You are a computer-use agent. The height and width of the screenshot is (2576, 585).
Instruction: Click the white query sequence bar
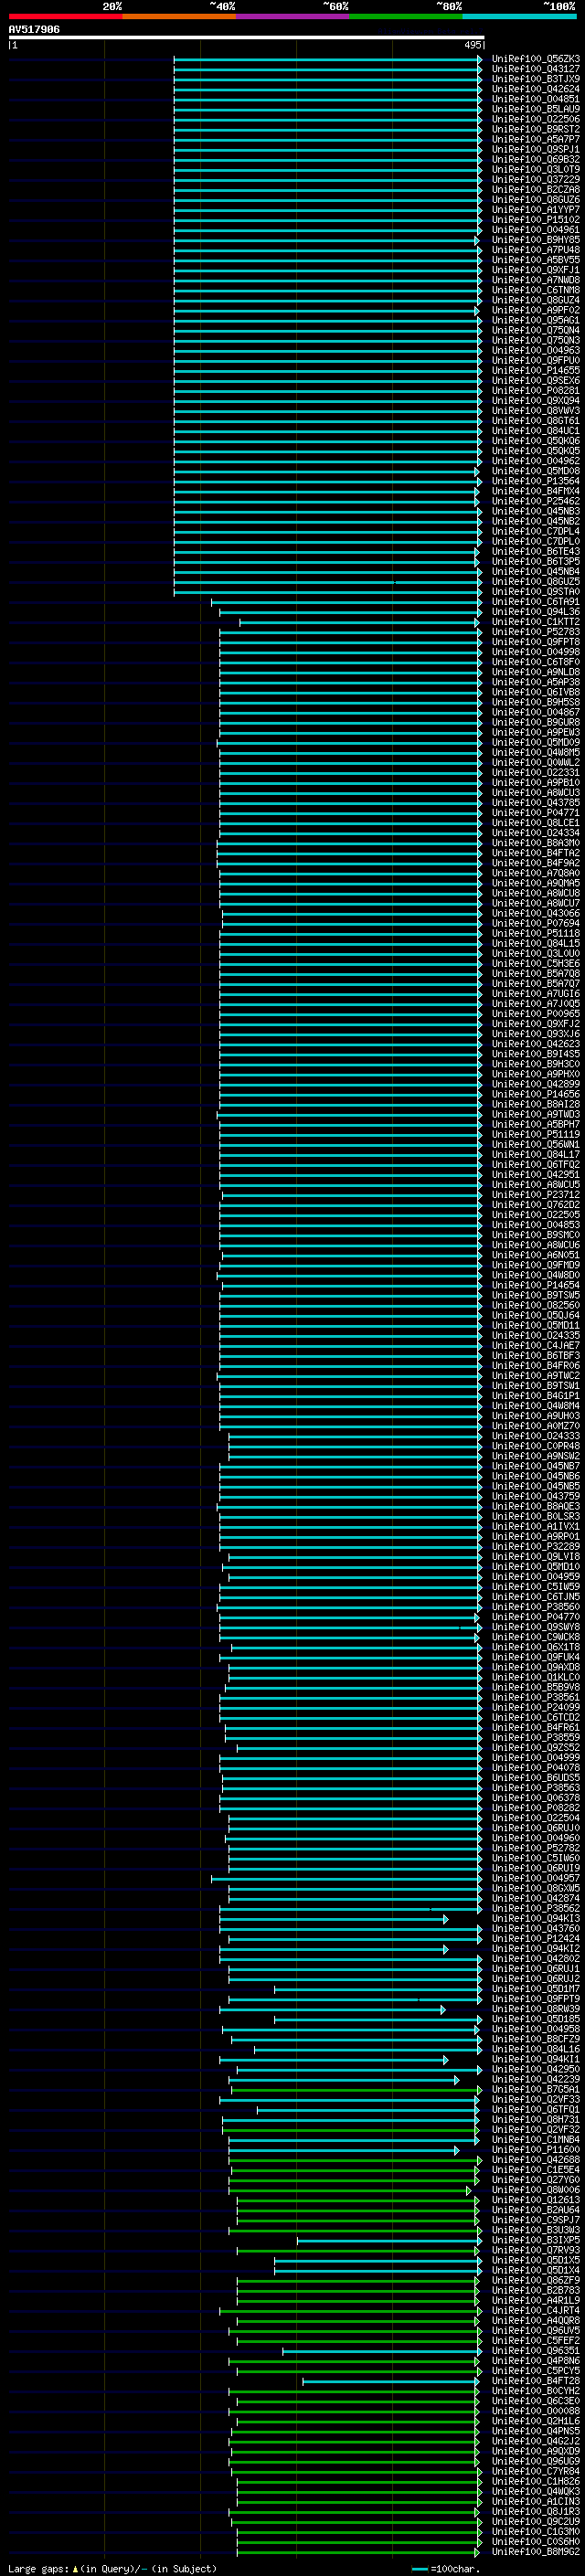(x=246, y=38)
